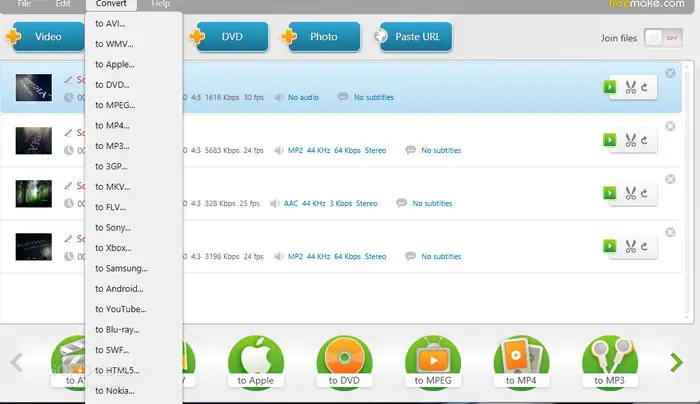
Task: Play the first video in the list
Action: coord(609,87)
